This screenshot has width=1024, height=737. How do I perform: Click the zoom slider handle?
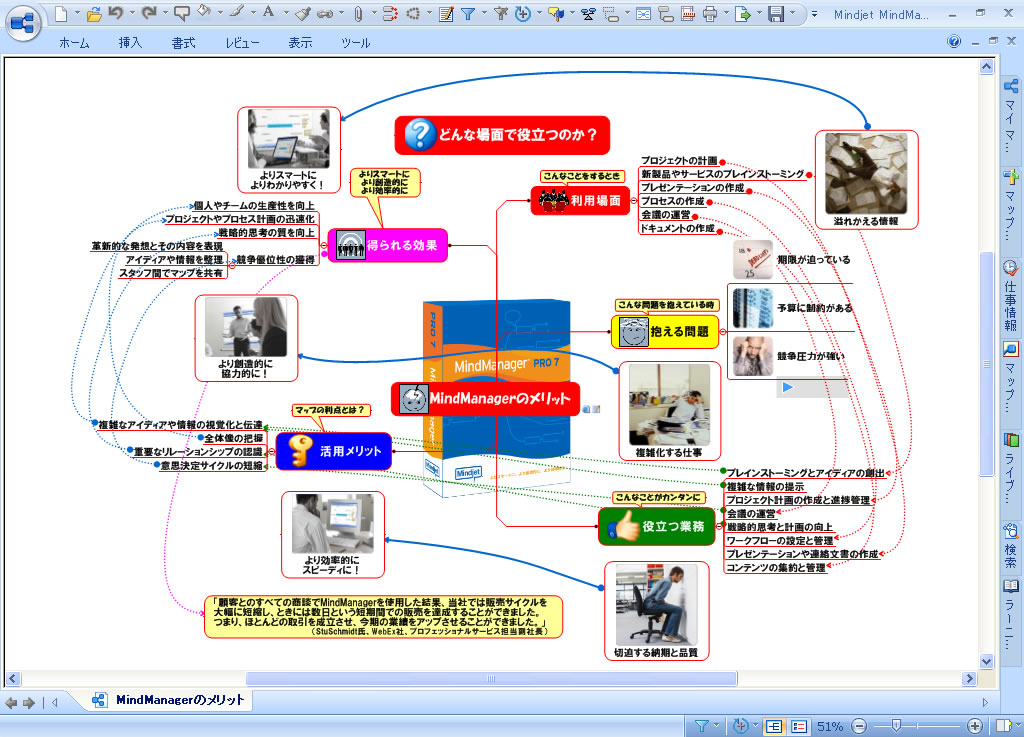(x=896, y=726)
